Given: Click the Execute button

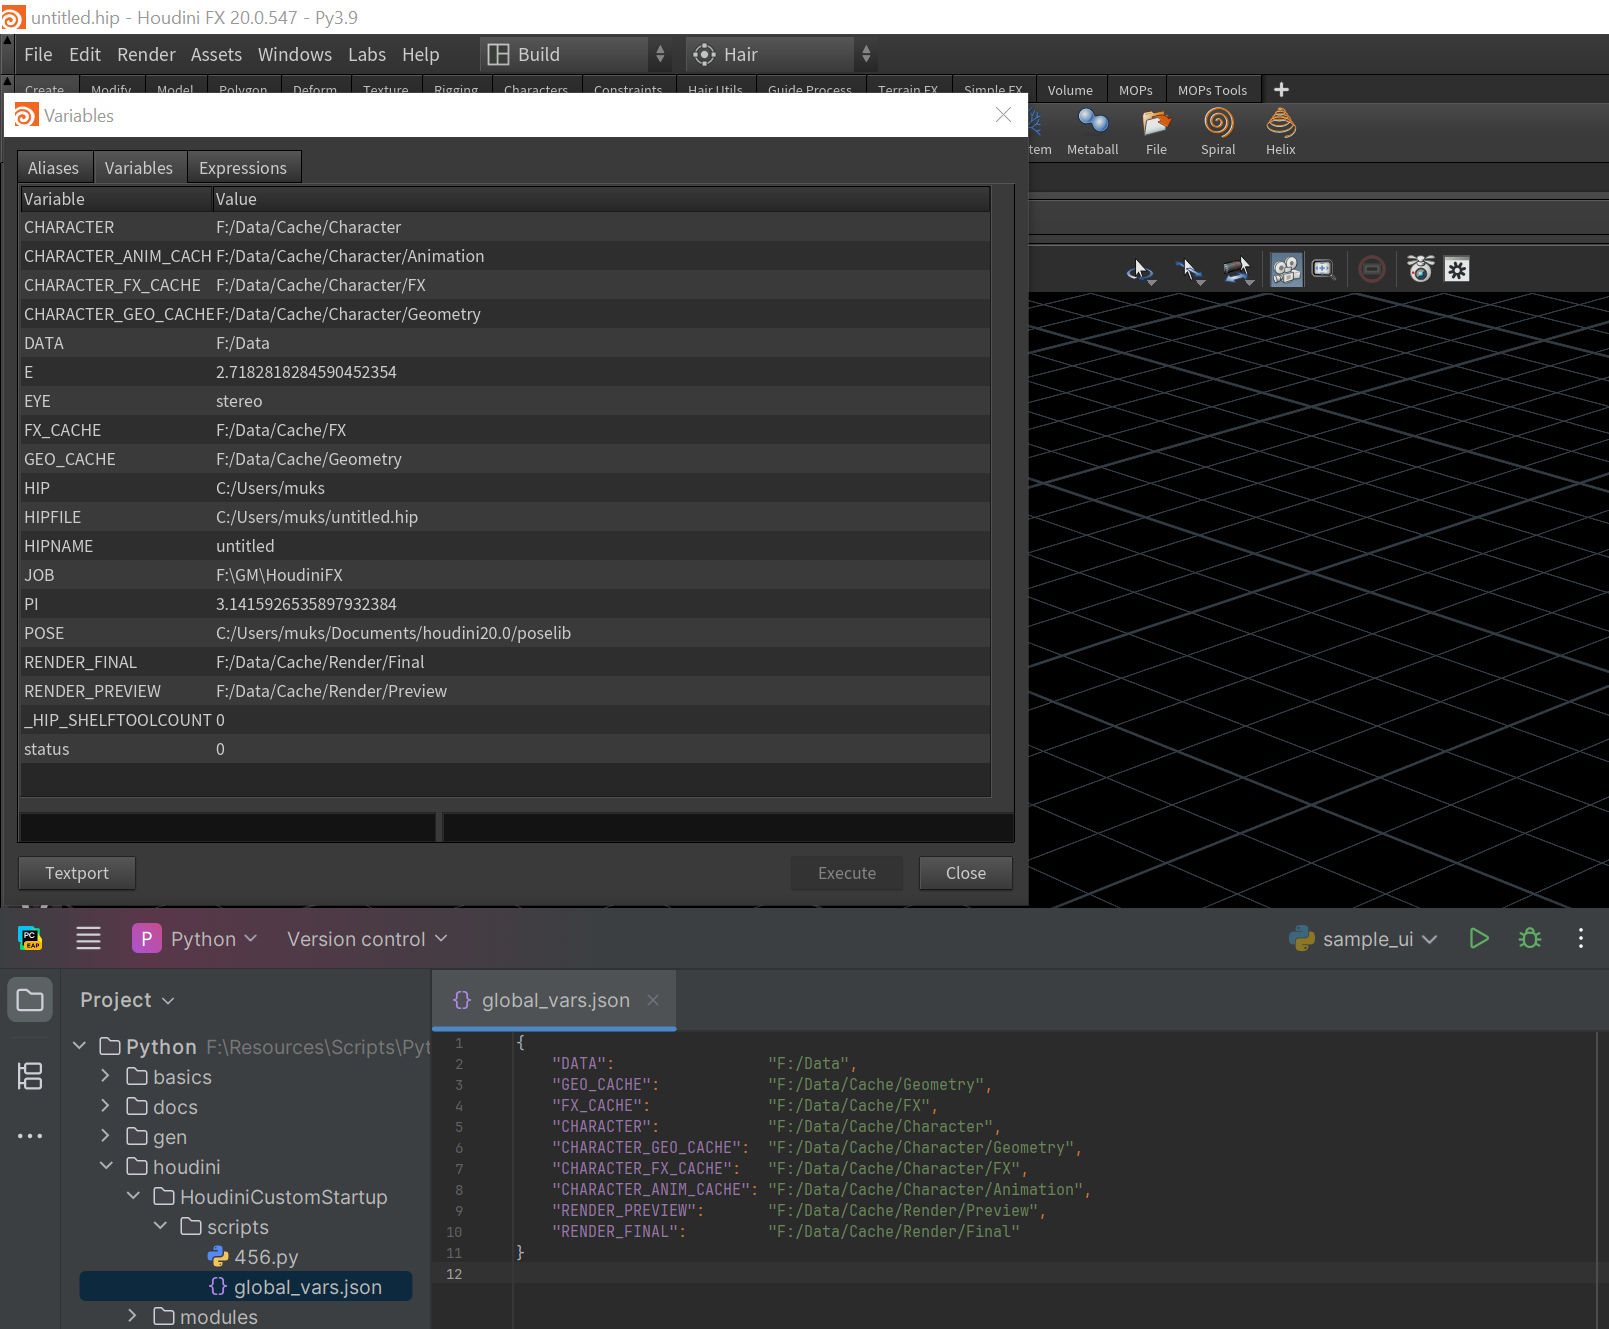Looking at the screenshot, I should click(x=847, y=873).
